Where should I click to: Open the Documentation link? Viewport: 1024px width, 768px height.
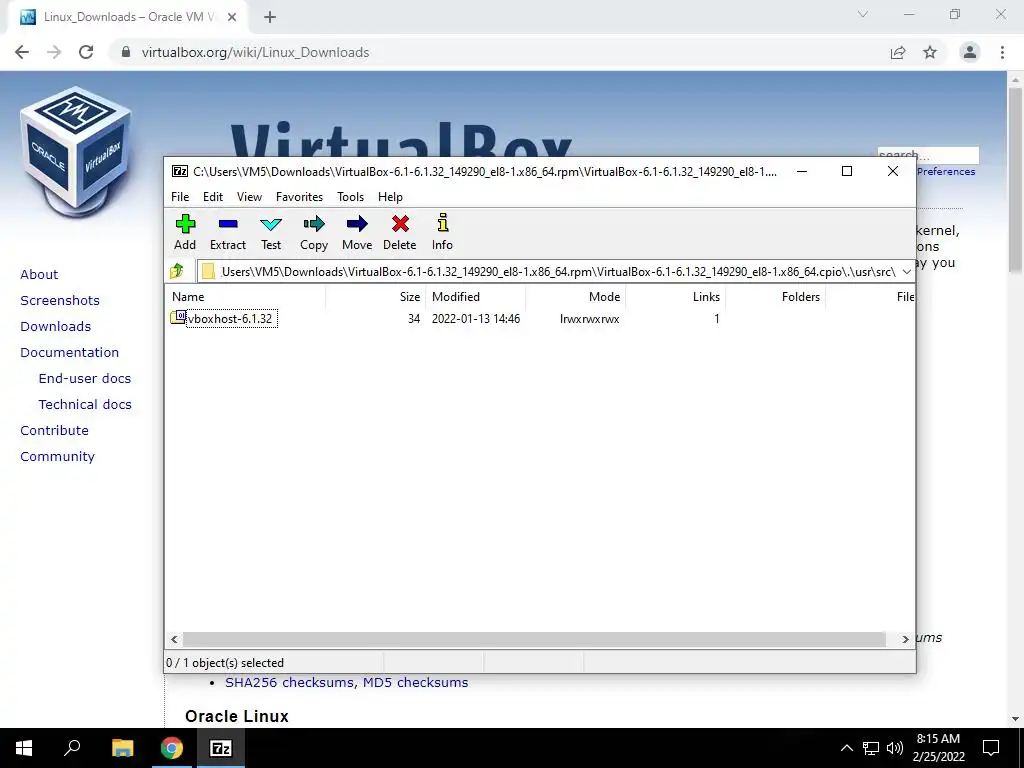pyautogui.click(x=70, y=353)
